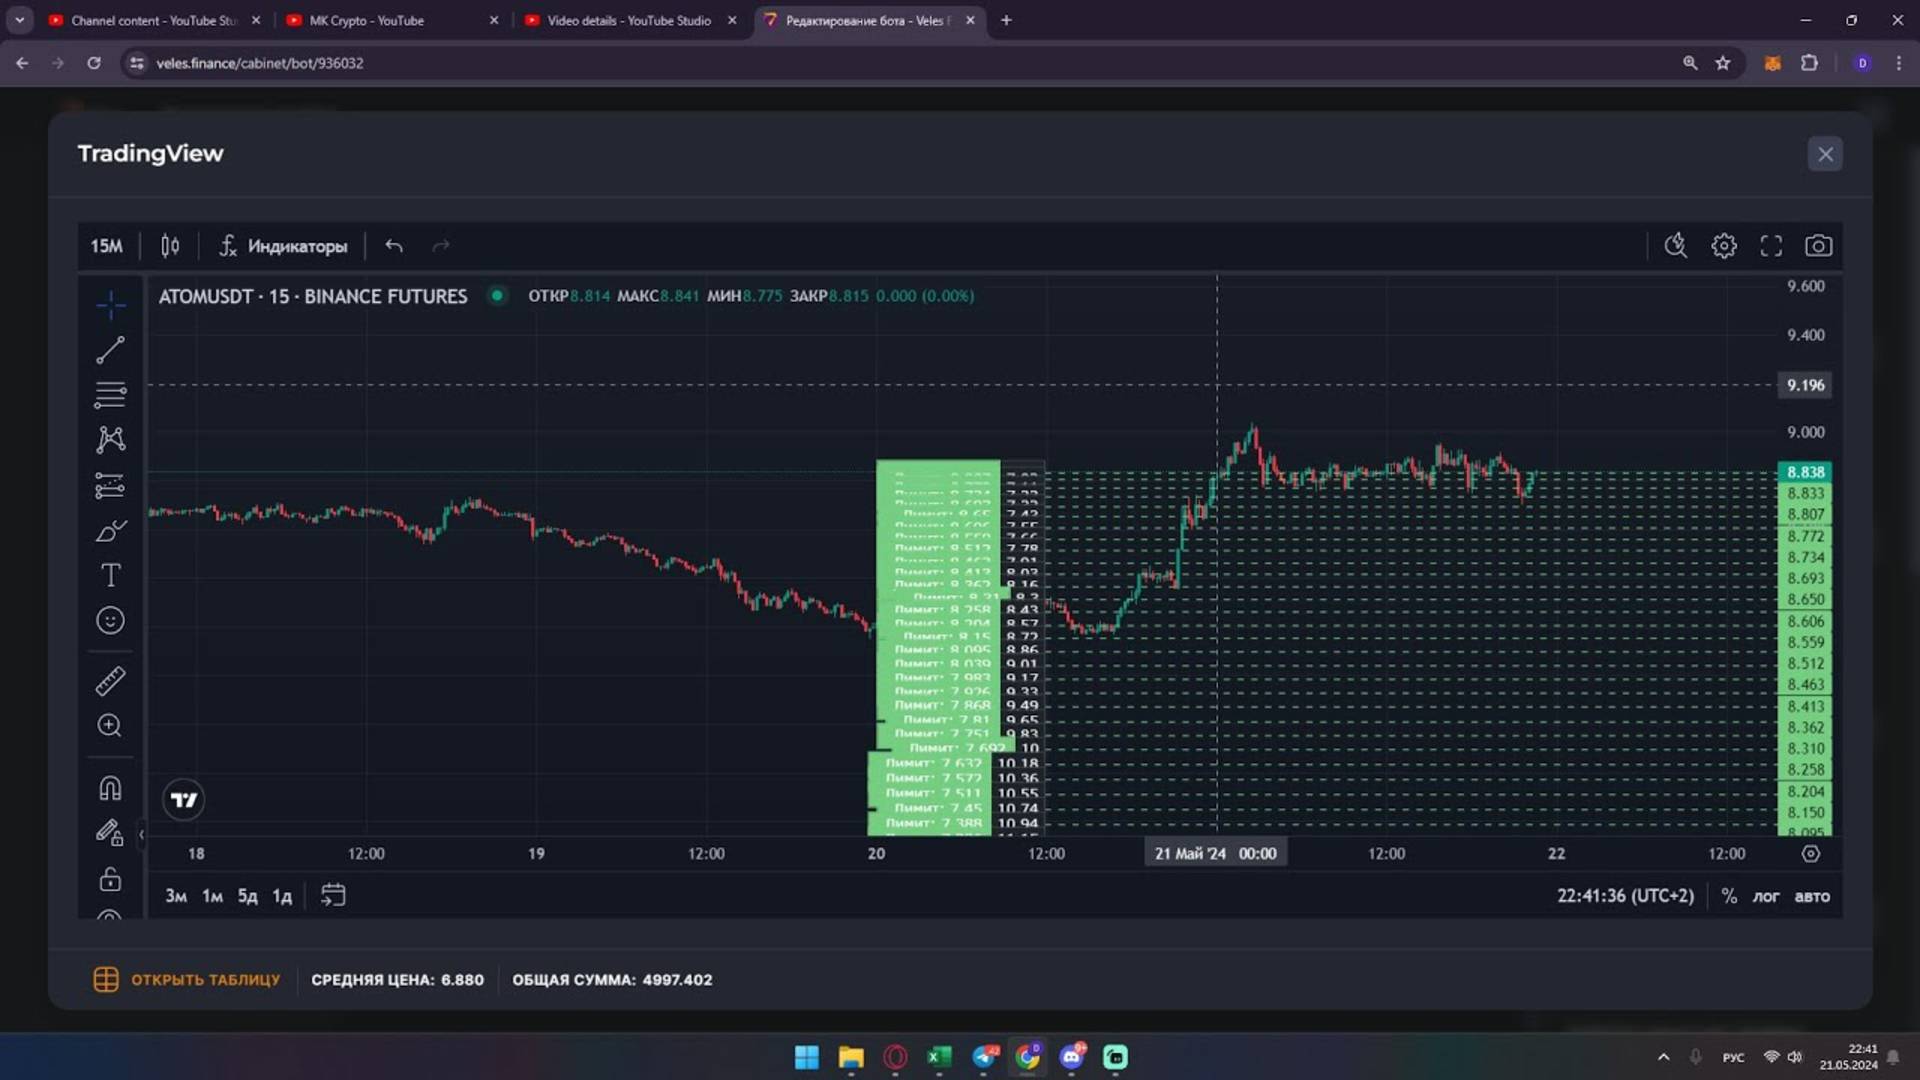Open quick search in chart toolbar

tap(1676, 246)
